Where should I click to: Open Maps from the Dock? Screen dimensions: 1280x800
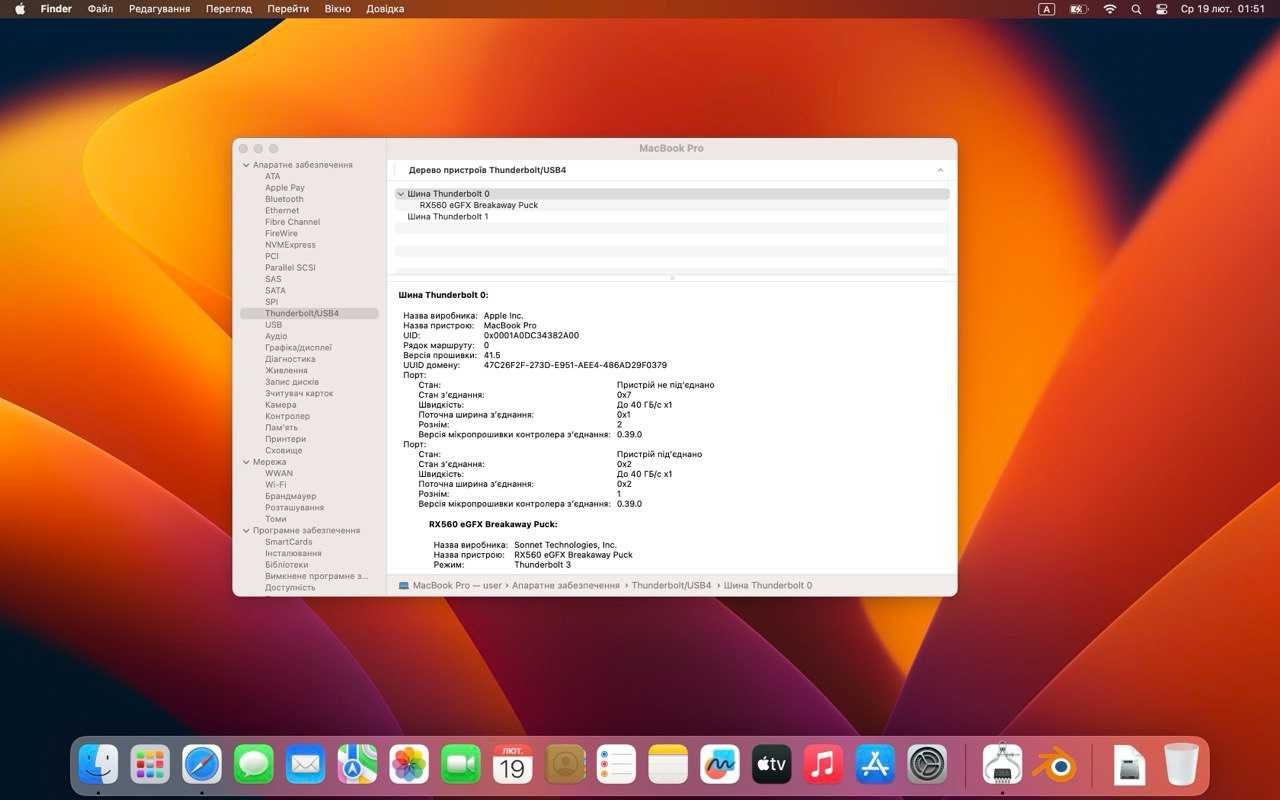(x=357, y=765)
